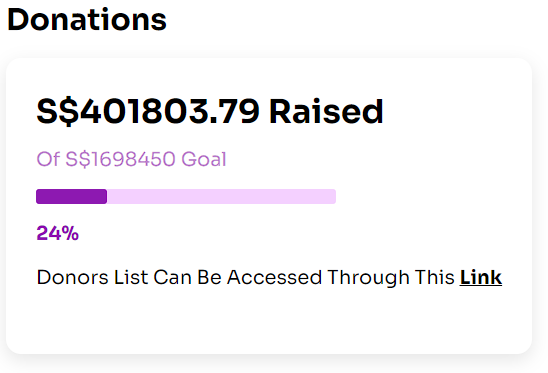Click the word Donors in the sentence
This screenshot has height=373, width=548.
click(x=73, y=278)
